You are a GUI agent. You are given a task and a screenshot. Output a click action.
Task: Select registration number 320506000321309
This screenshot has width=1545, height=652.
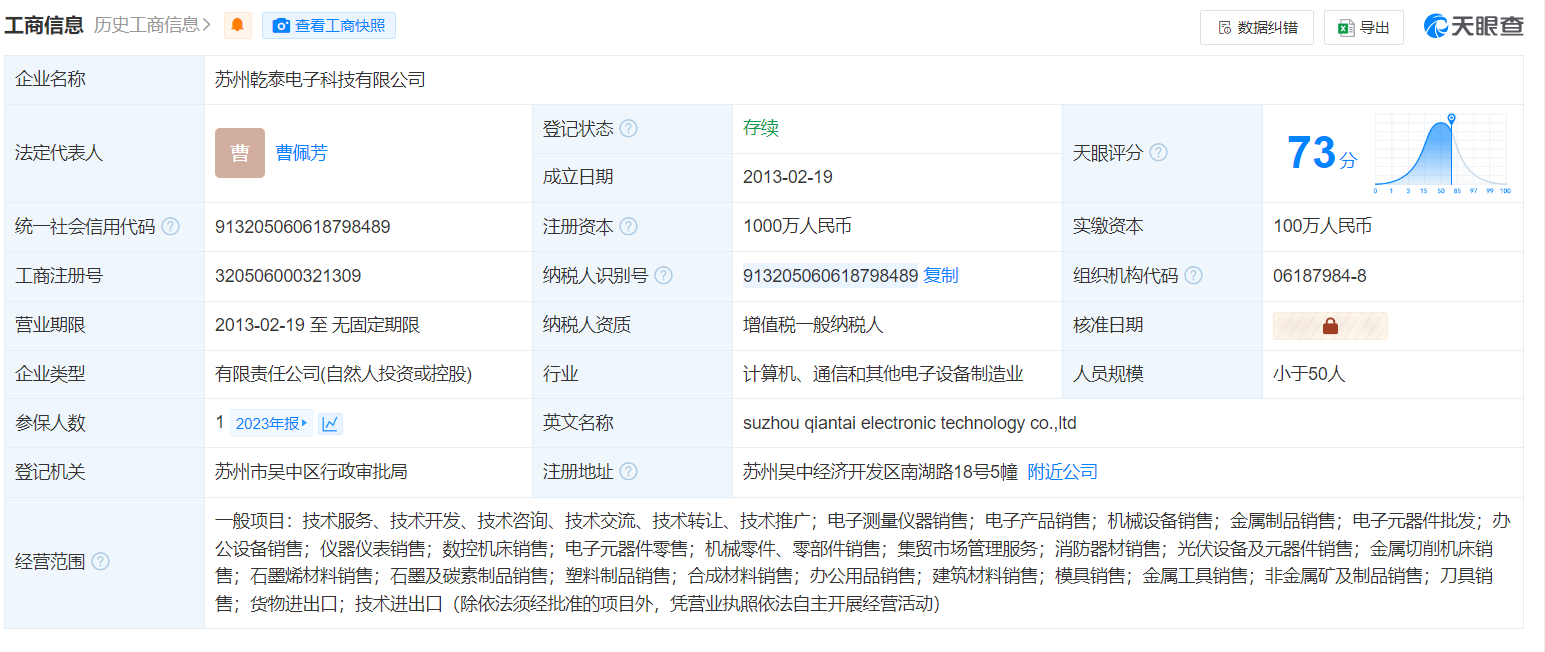[288, 276]
